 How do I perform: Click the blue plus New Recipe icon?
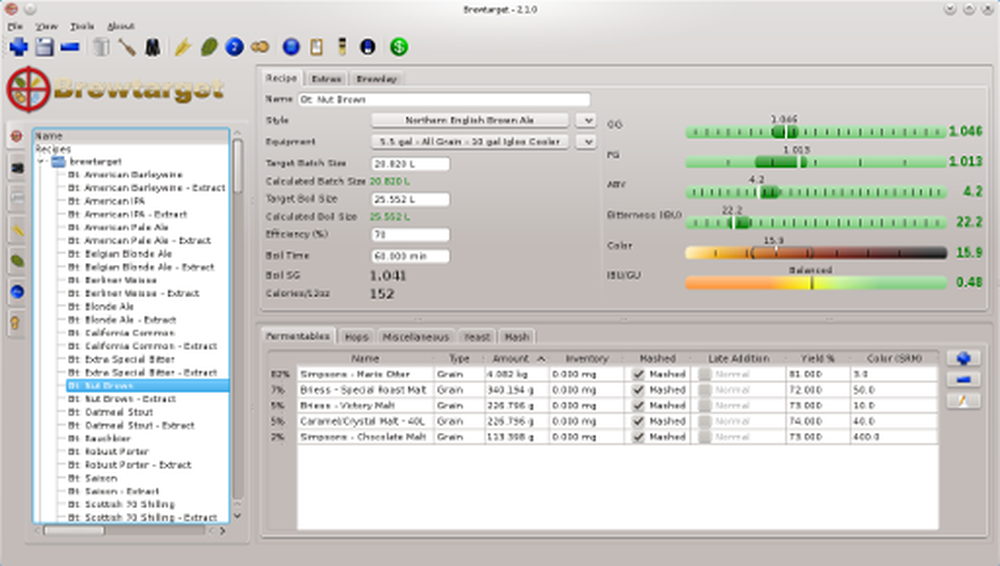(18, 47)
